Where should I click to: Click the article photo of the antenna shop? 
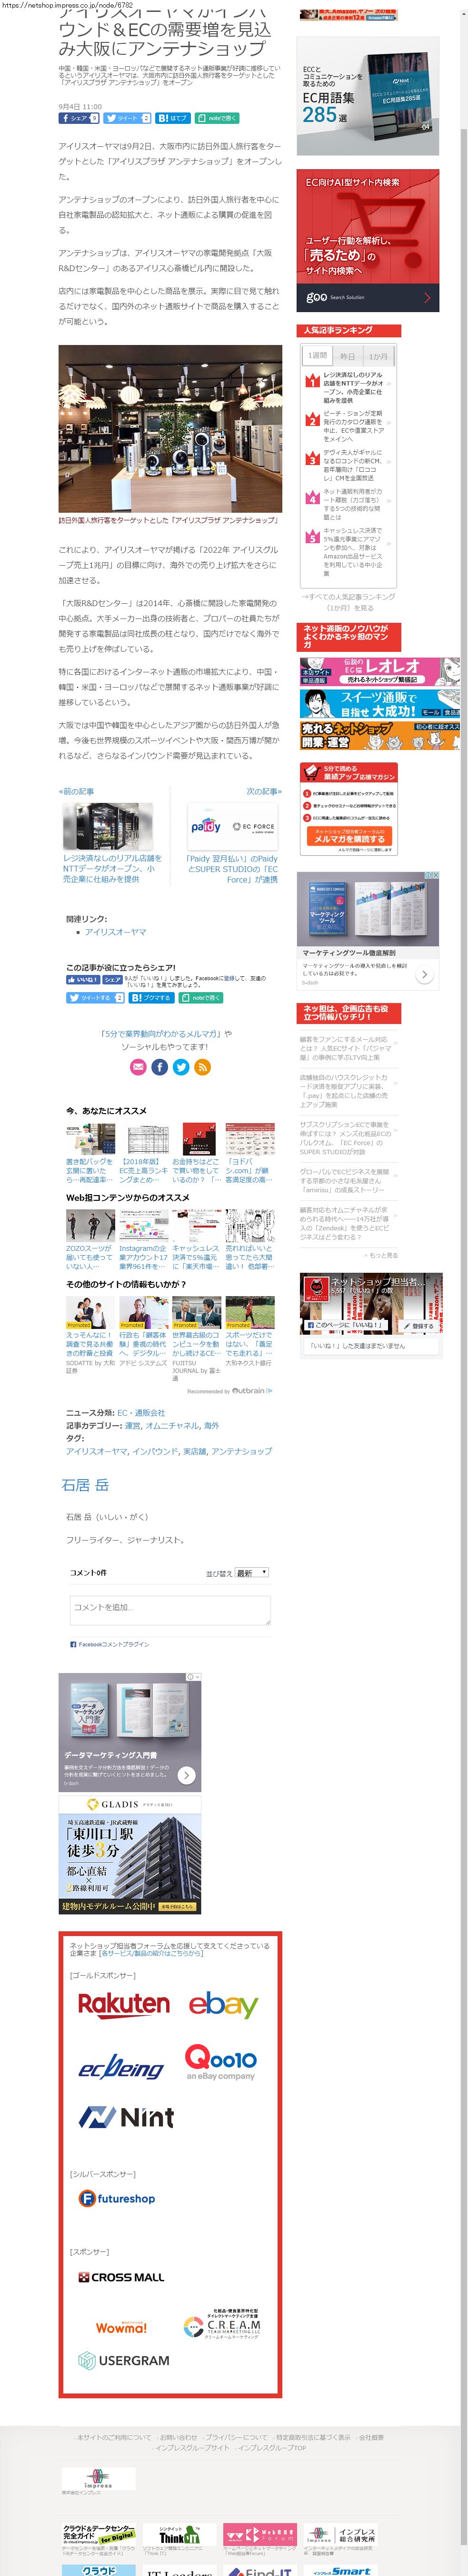pos(170,429)
